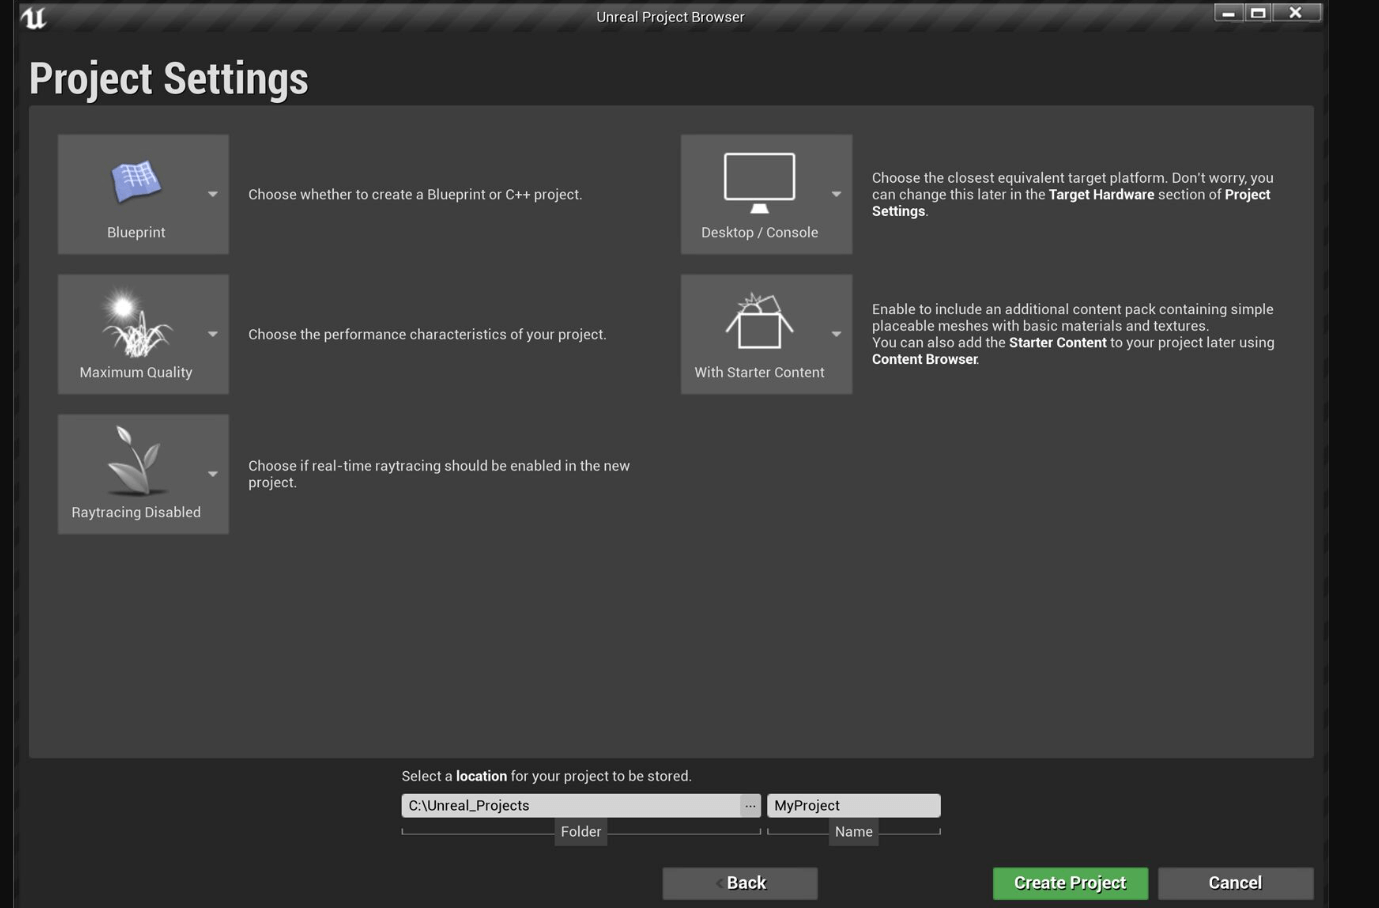Open the Maximum Quality dropdown arrow
1379x908 pixels.
(213, 334)
